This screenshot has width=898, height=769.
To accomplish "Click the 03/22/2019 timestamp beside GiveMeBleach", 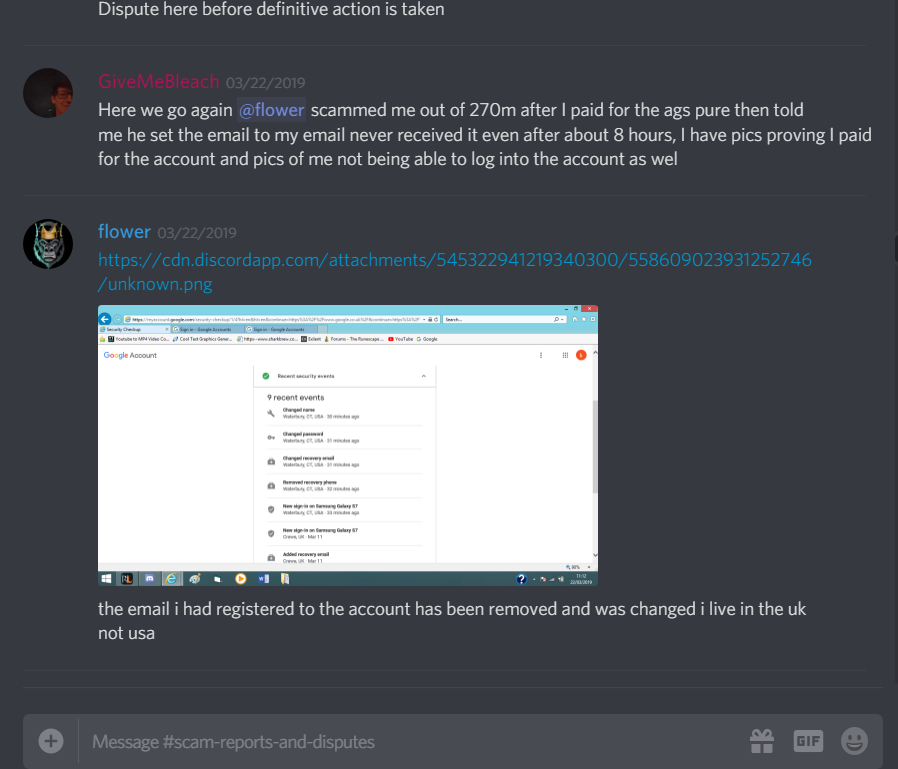I will point(265,83).
